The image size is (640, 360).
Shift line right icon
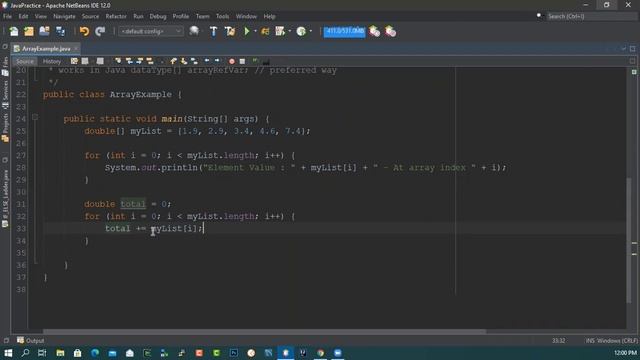[x=217, y=61]
